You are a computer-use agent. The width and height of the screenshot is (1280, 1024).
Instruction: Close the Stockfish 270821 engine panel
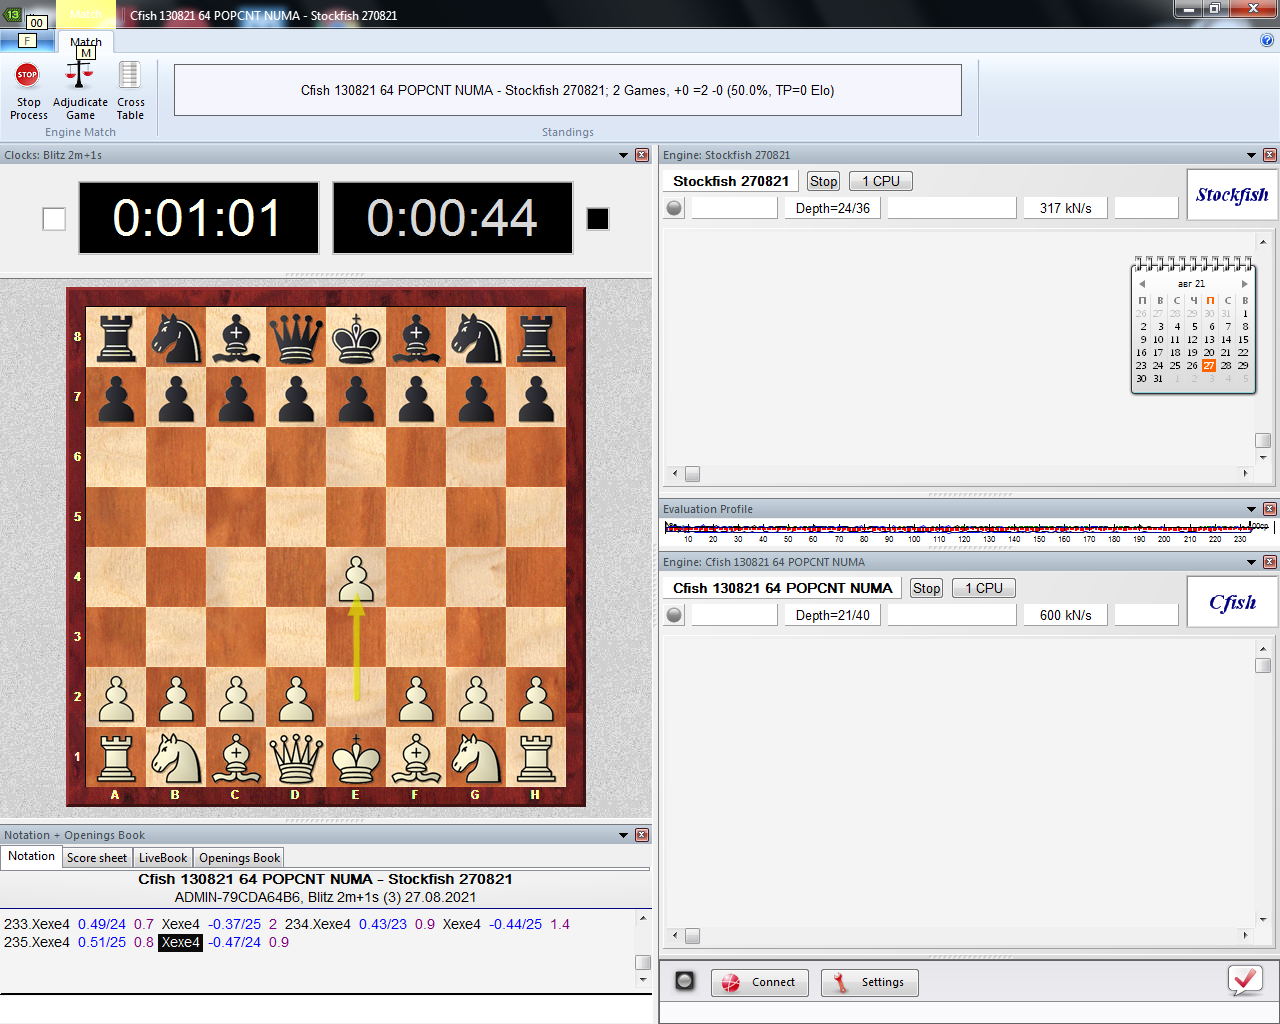click(1270, 155)
